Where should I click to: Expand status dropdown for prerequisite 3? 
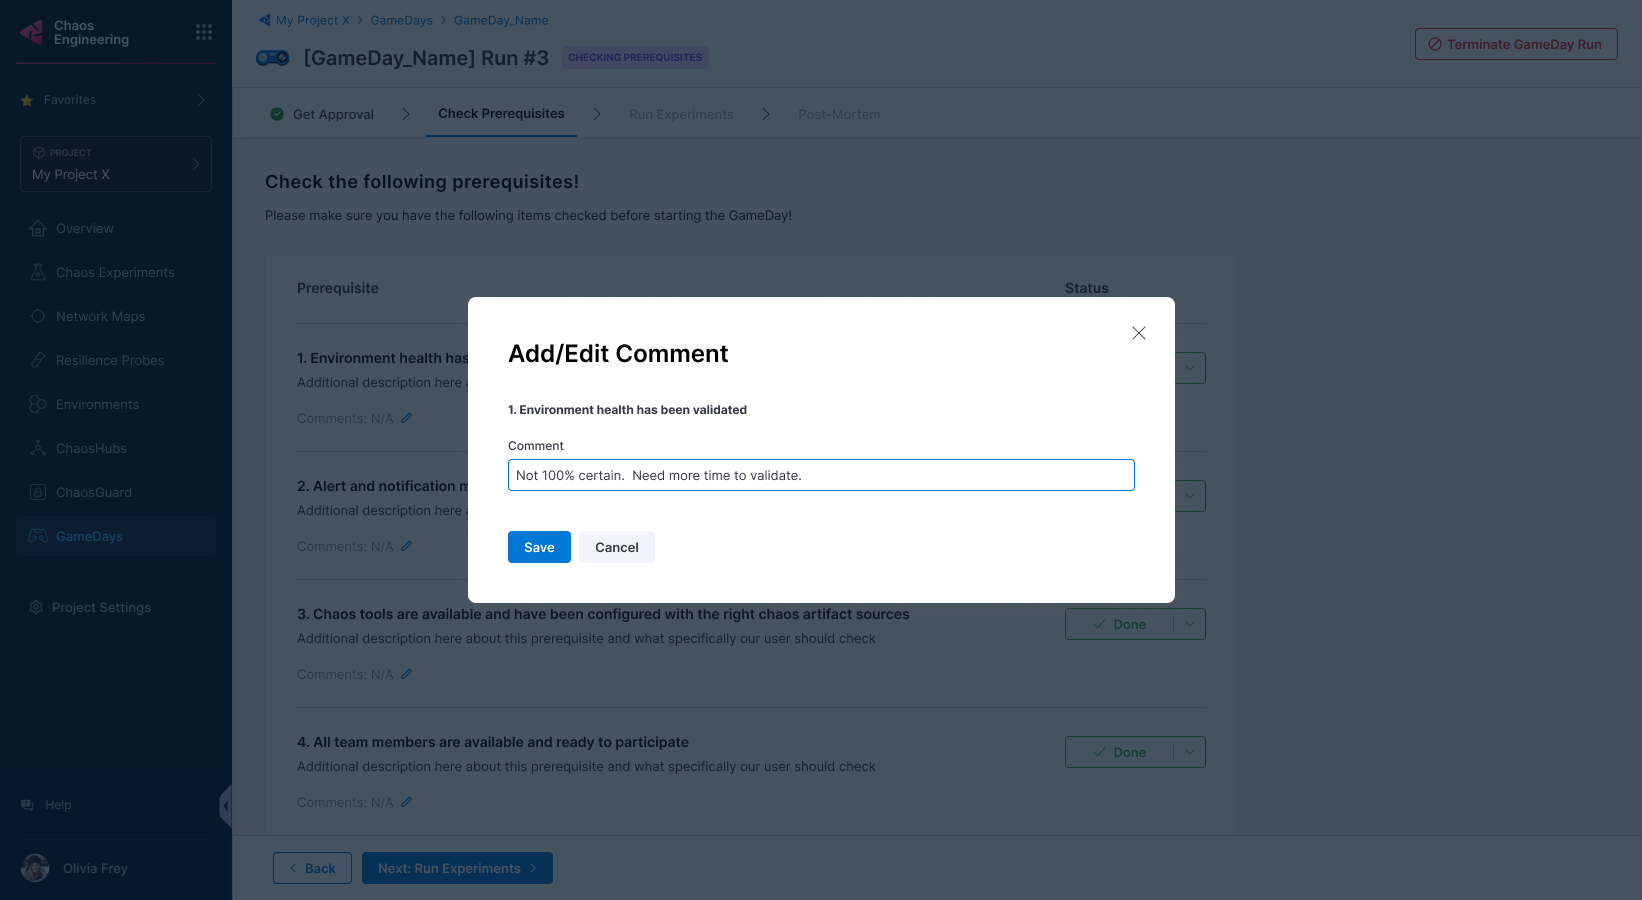pyautogui.click(x=1190, y=624)
